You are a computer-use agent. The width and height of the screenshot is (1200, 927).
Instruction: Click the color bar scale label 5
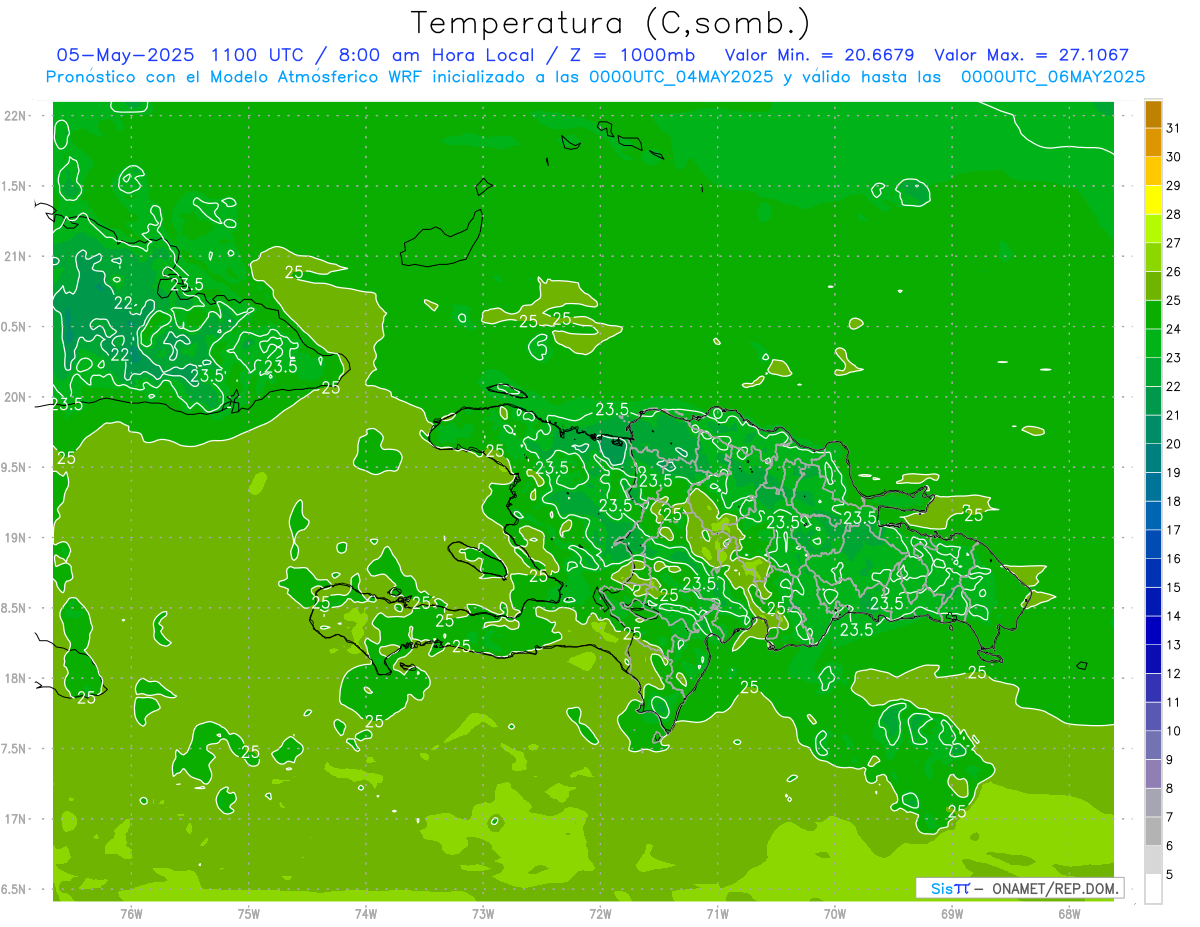[1171, 875]
